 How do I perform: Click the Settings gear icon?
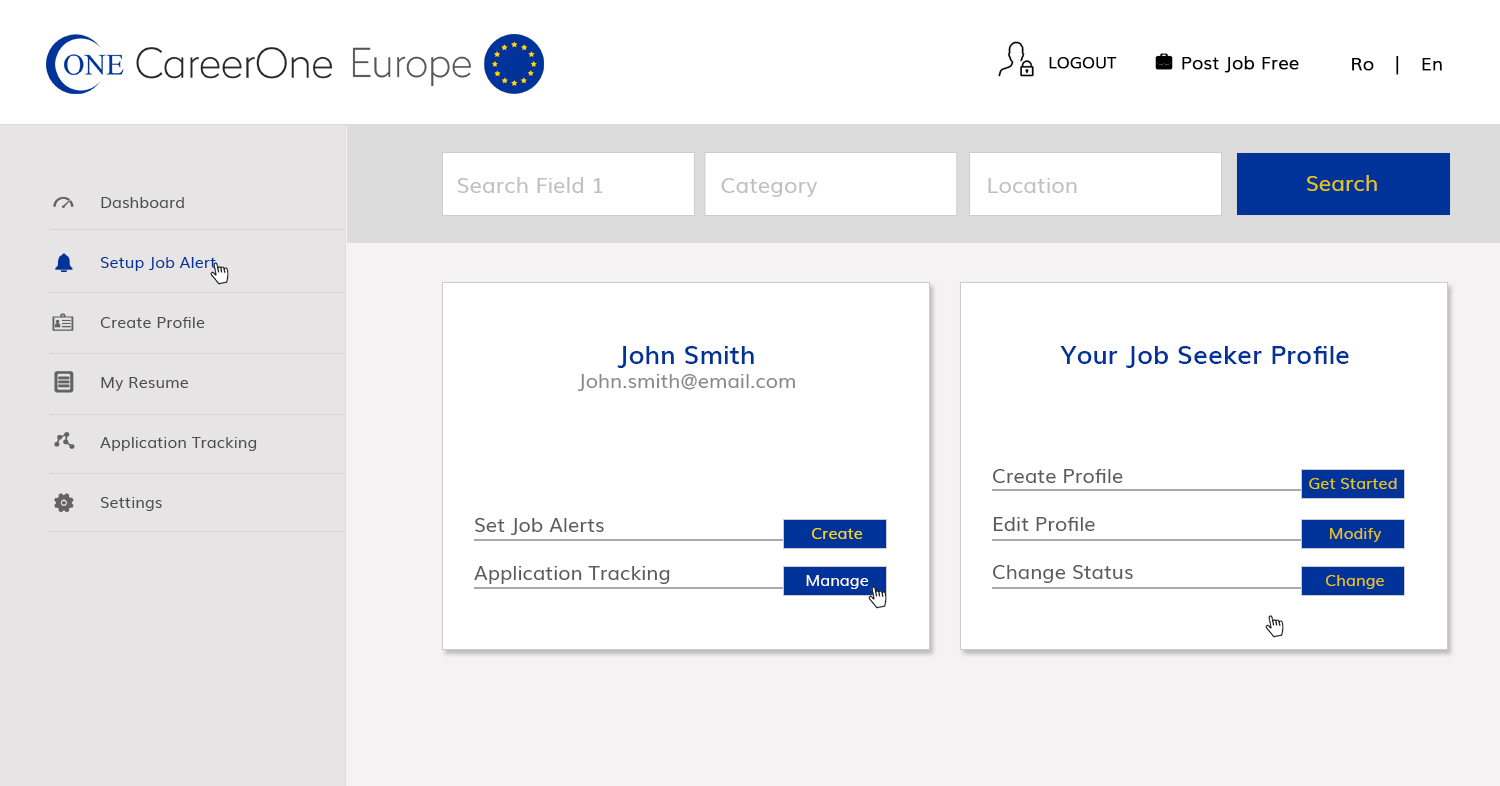64,503
